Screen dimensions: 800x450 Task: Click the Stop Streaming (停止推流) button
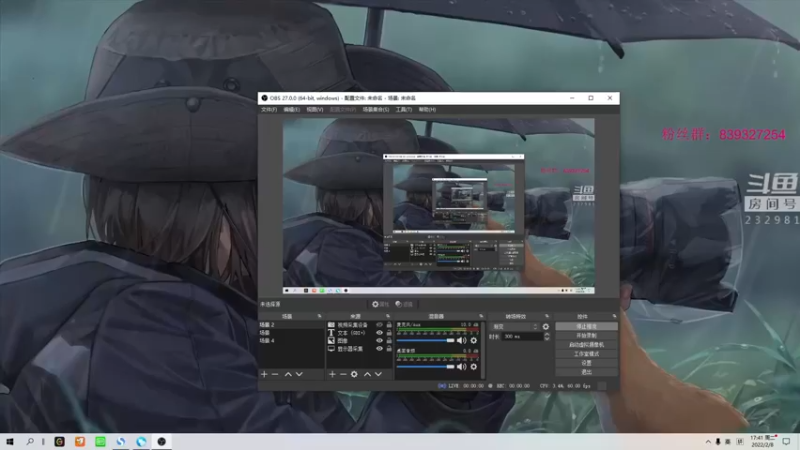click(x=586, y=326)
